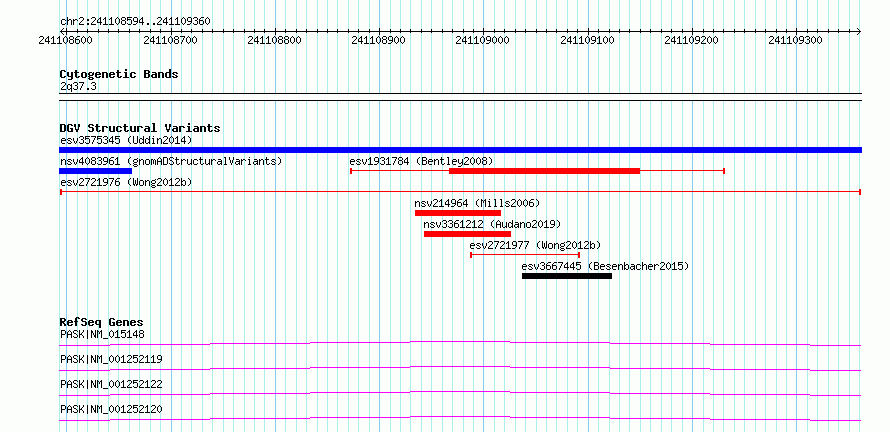Click ruler position 241108600

coord(66,40)
